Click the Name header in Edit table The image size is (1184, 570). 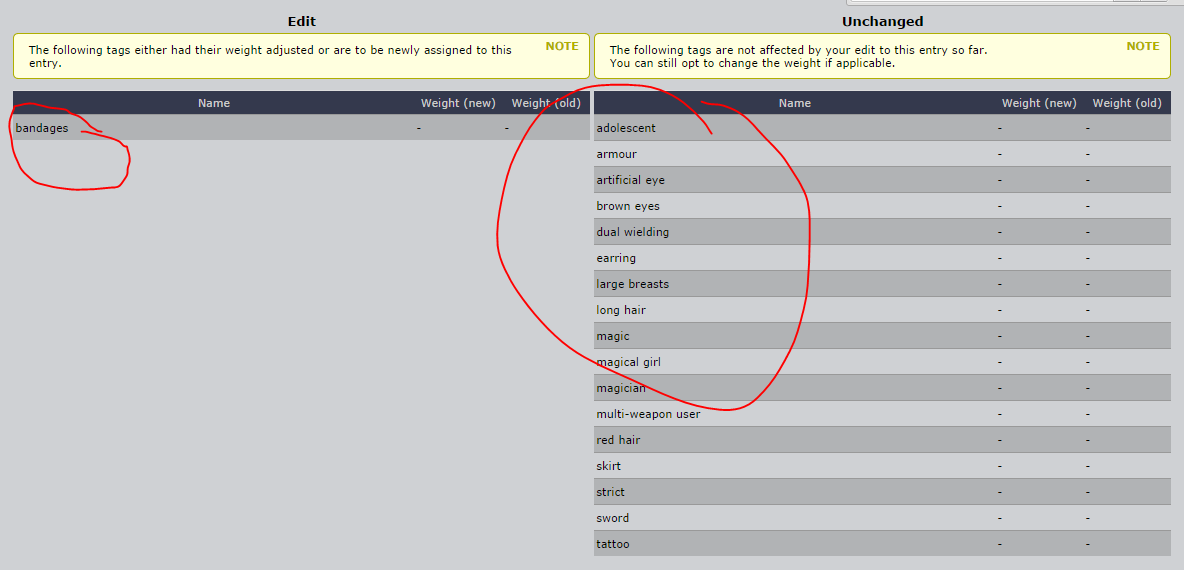[x=214, y=103]
